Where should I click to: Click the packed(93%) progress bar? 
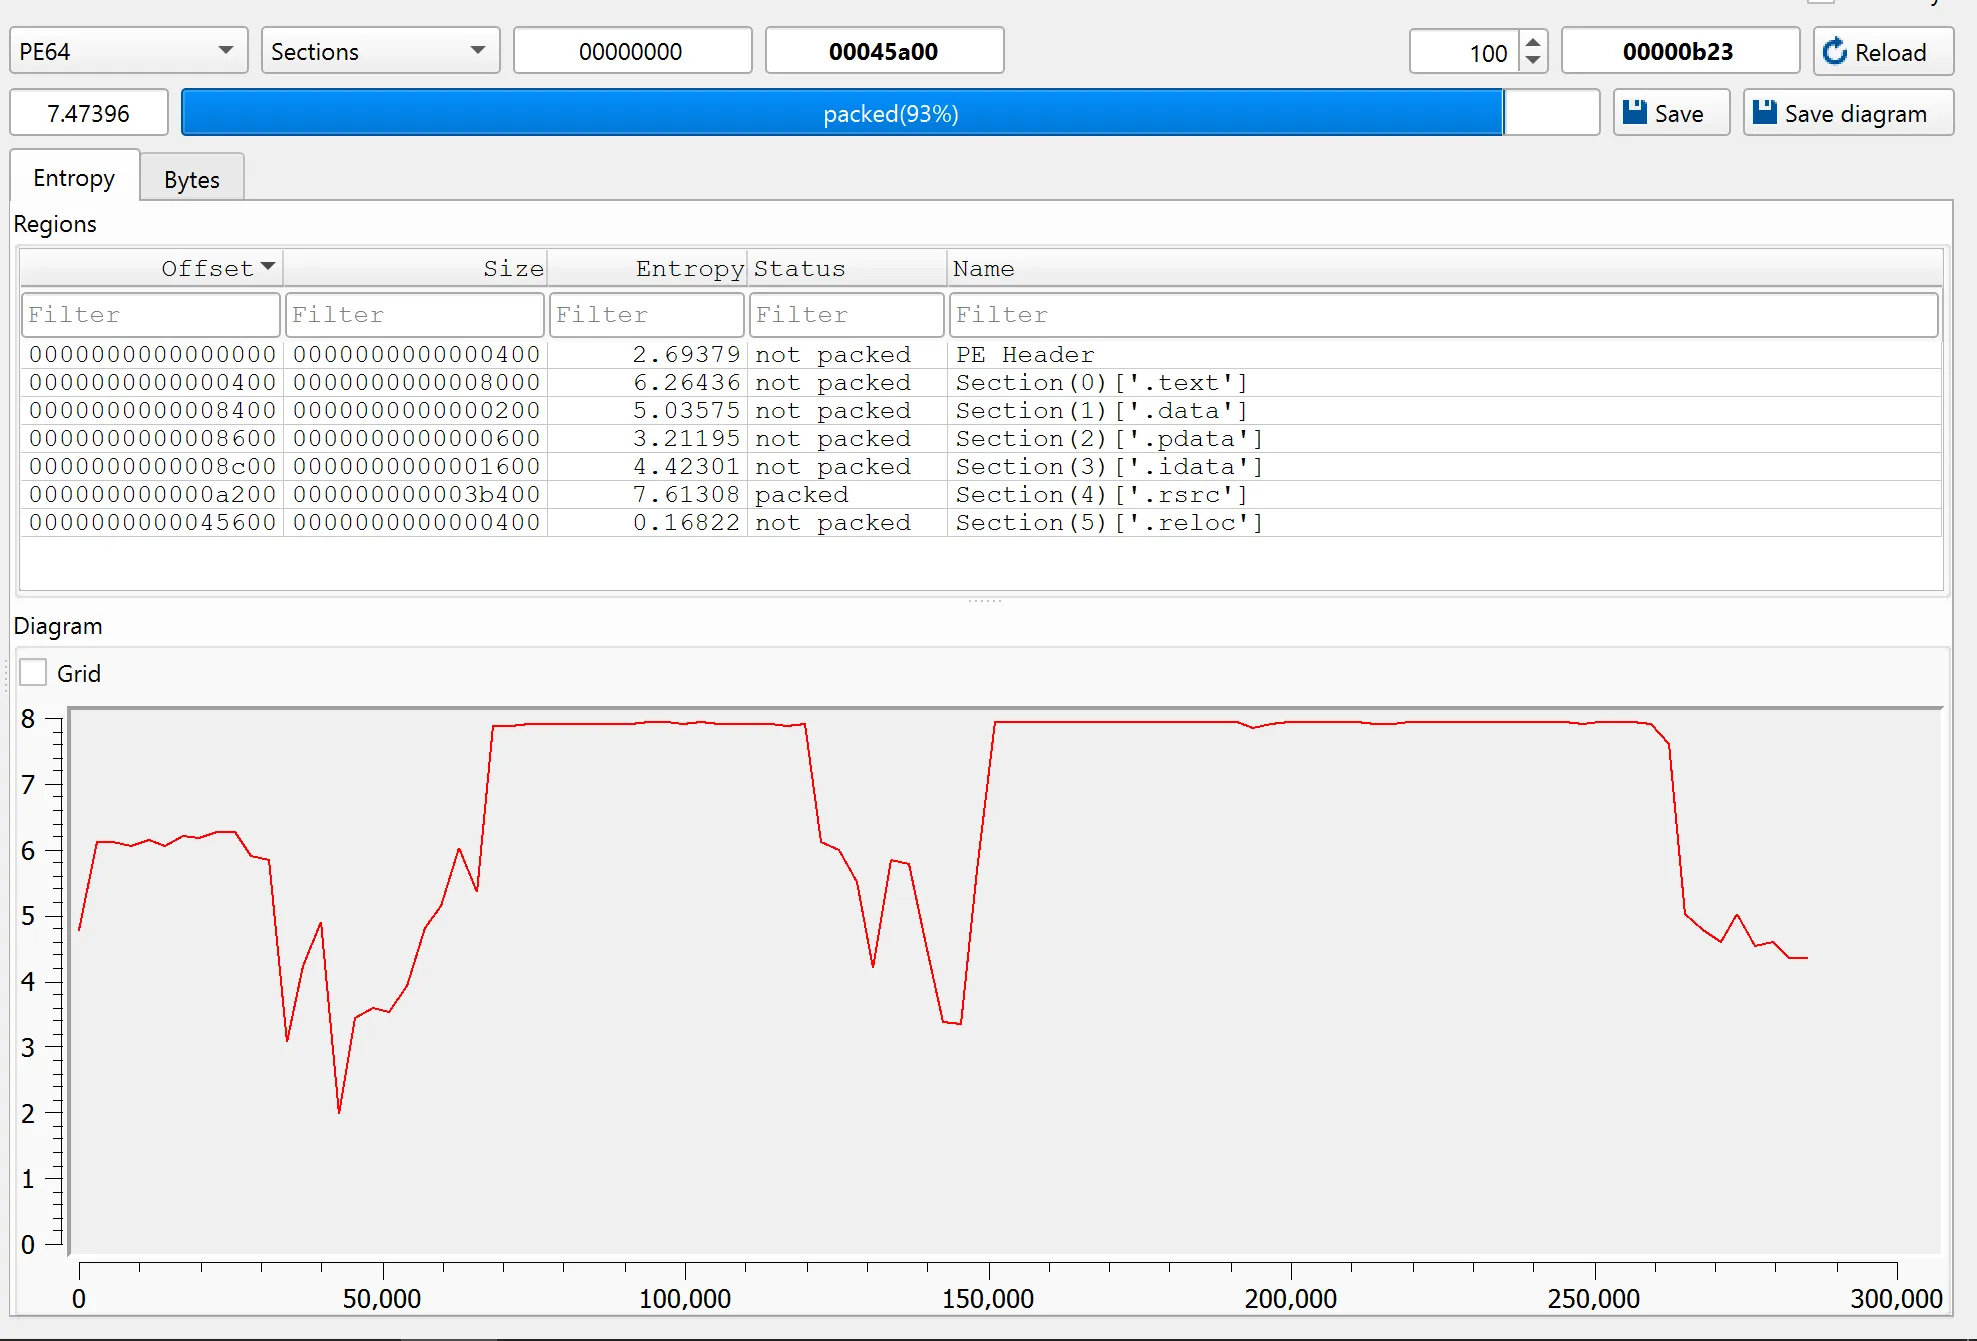click(890, 113)
